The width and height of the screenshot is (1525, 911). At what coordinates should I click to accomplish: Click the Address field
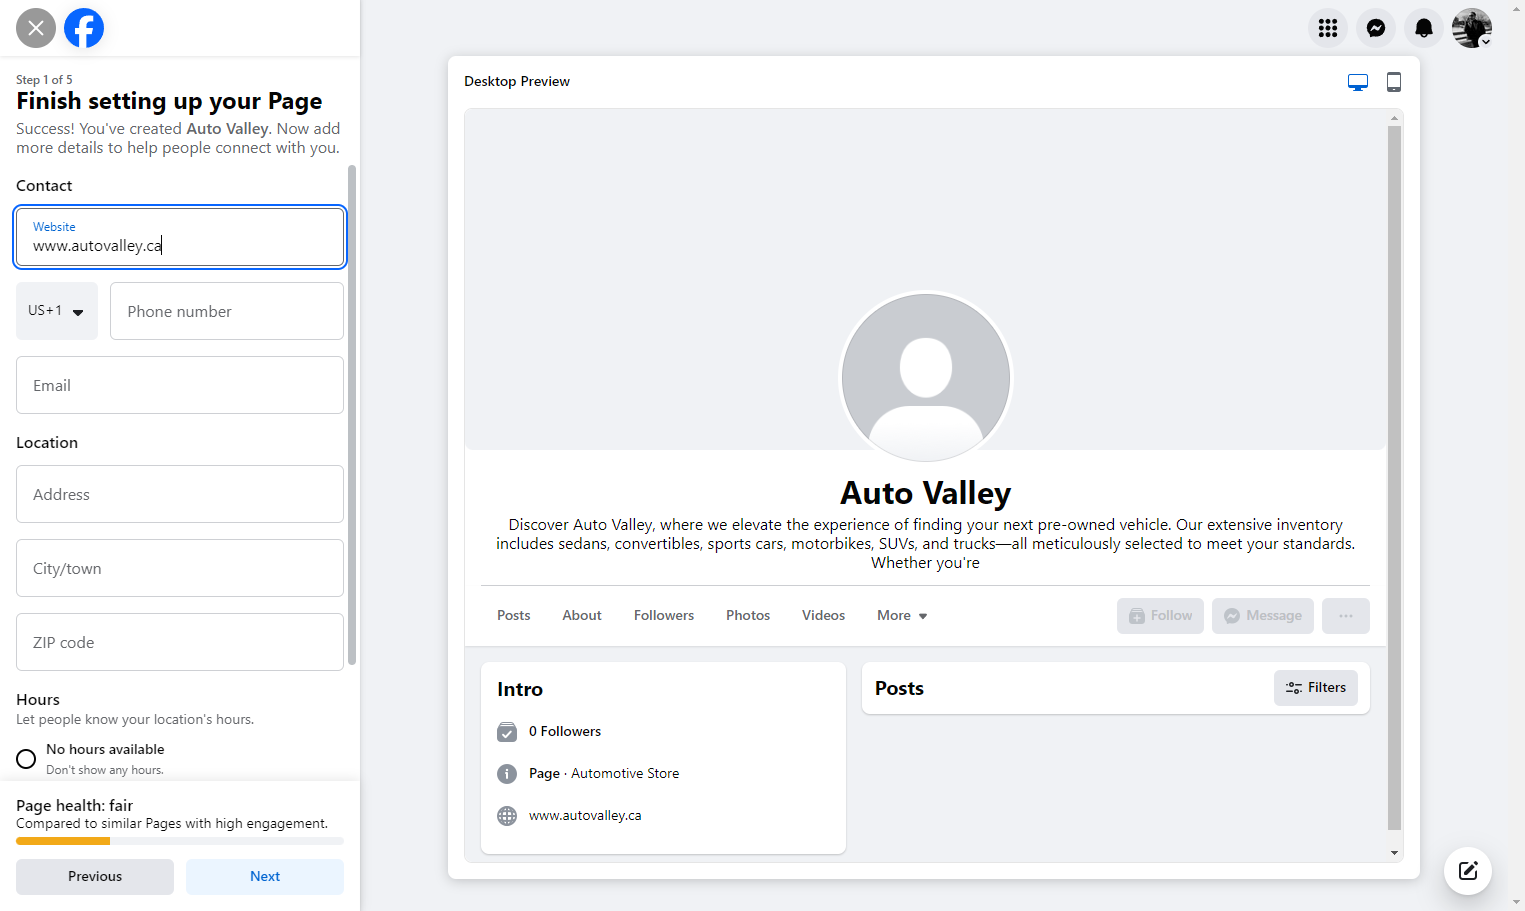[180, 494]
